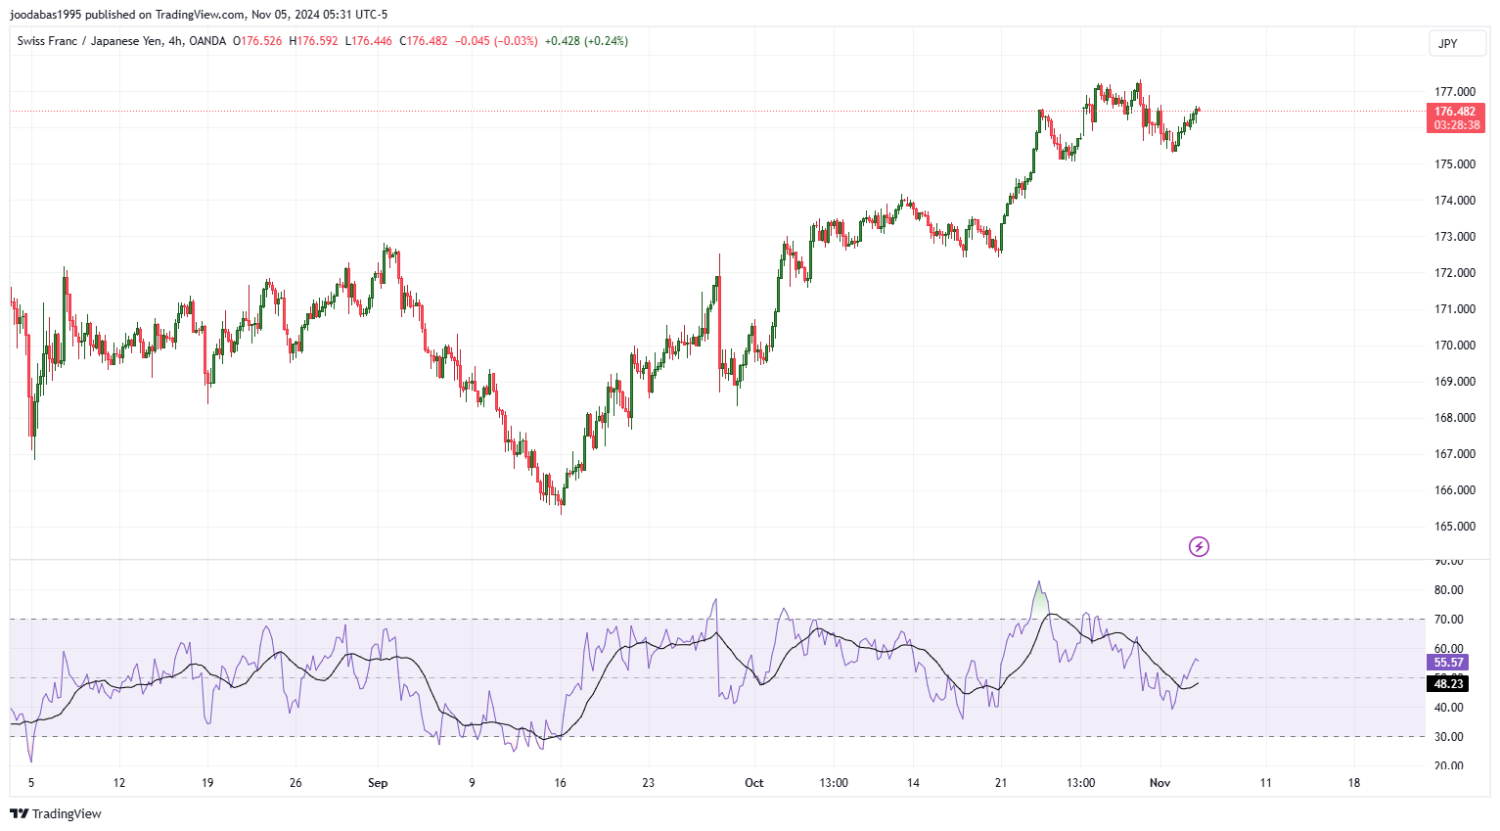The height and width of the screenshot is (831, 1500).
Task: Click the 173.000 price axis label
Action: [1455, 237]
